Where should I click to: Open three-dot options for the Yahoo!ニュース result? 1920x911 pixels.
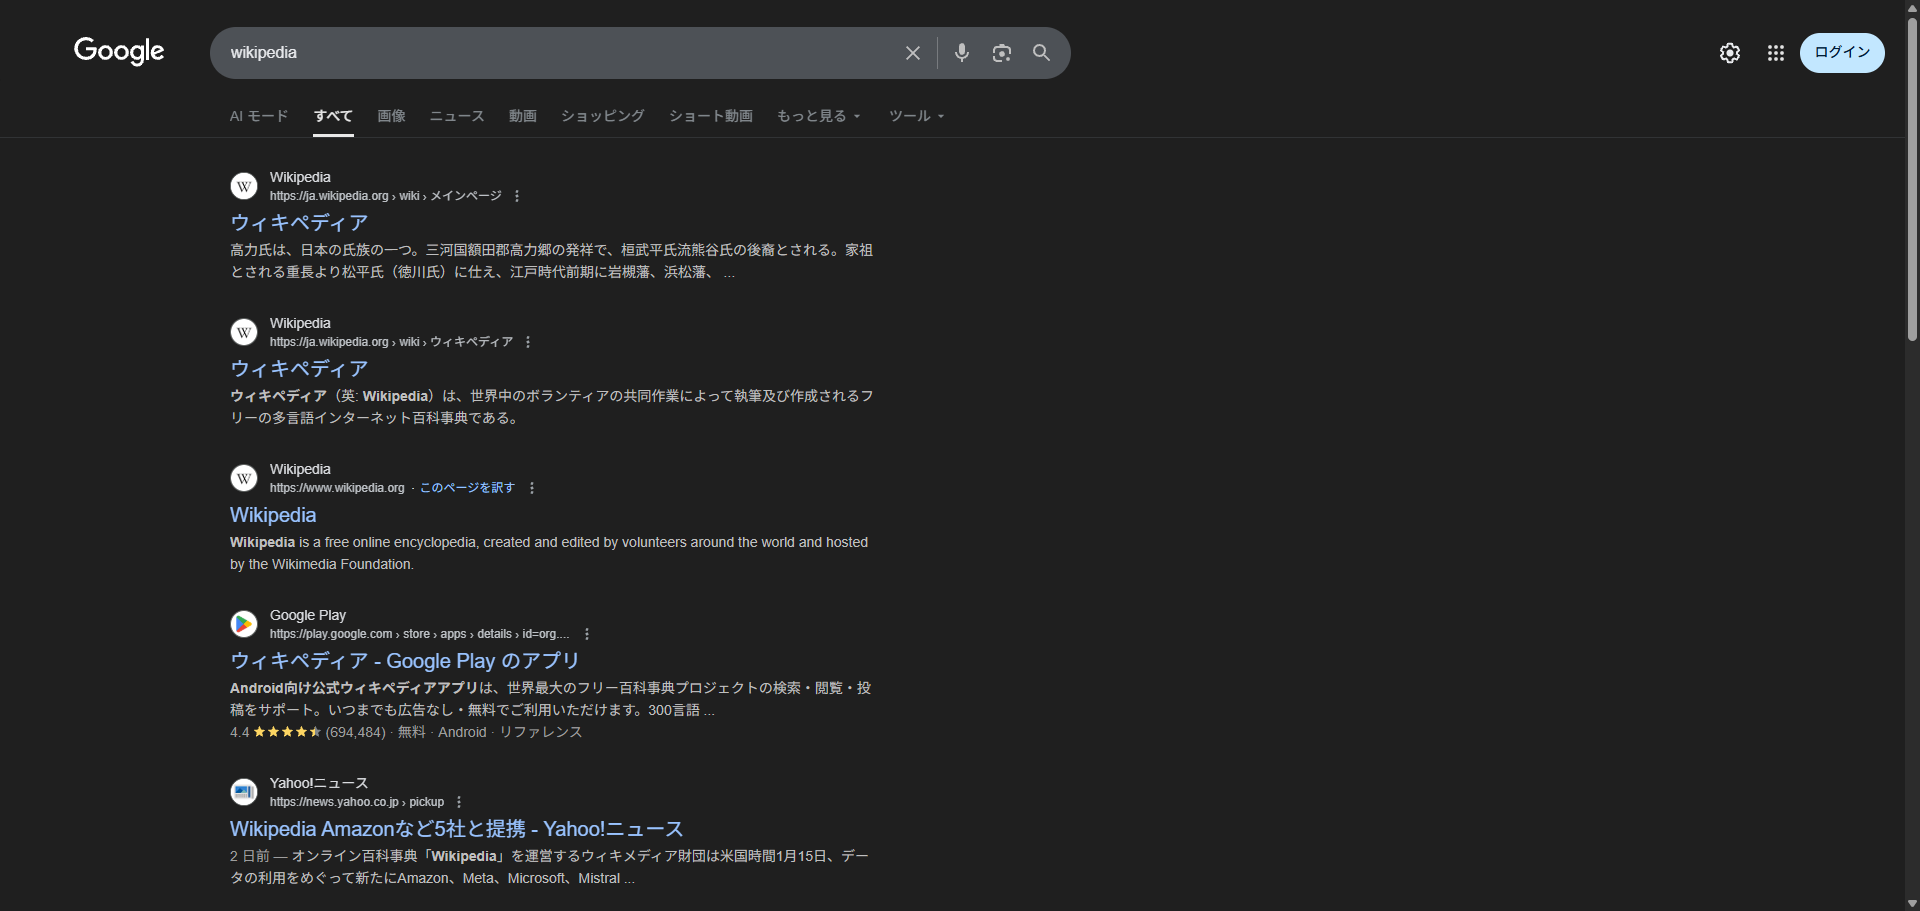[458, 801]
